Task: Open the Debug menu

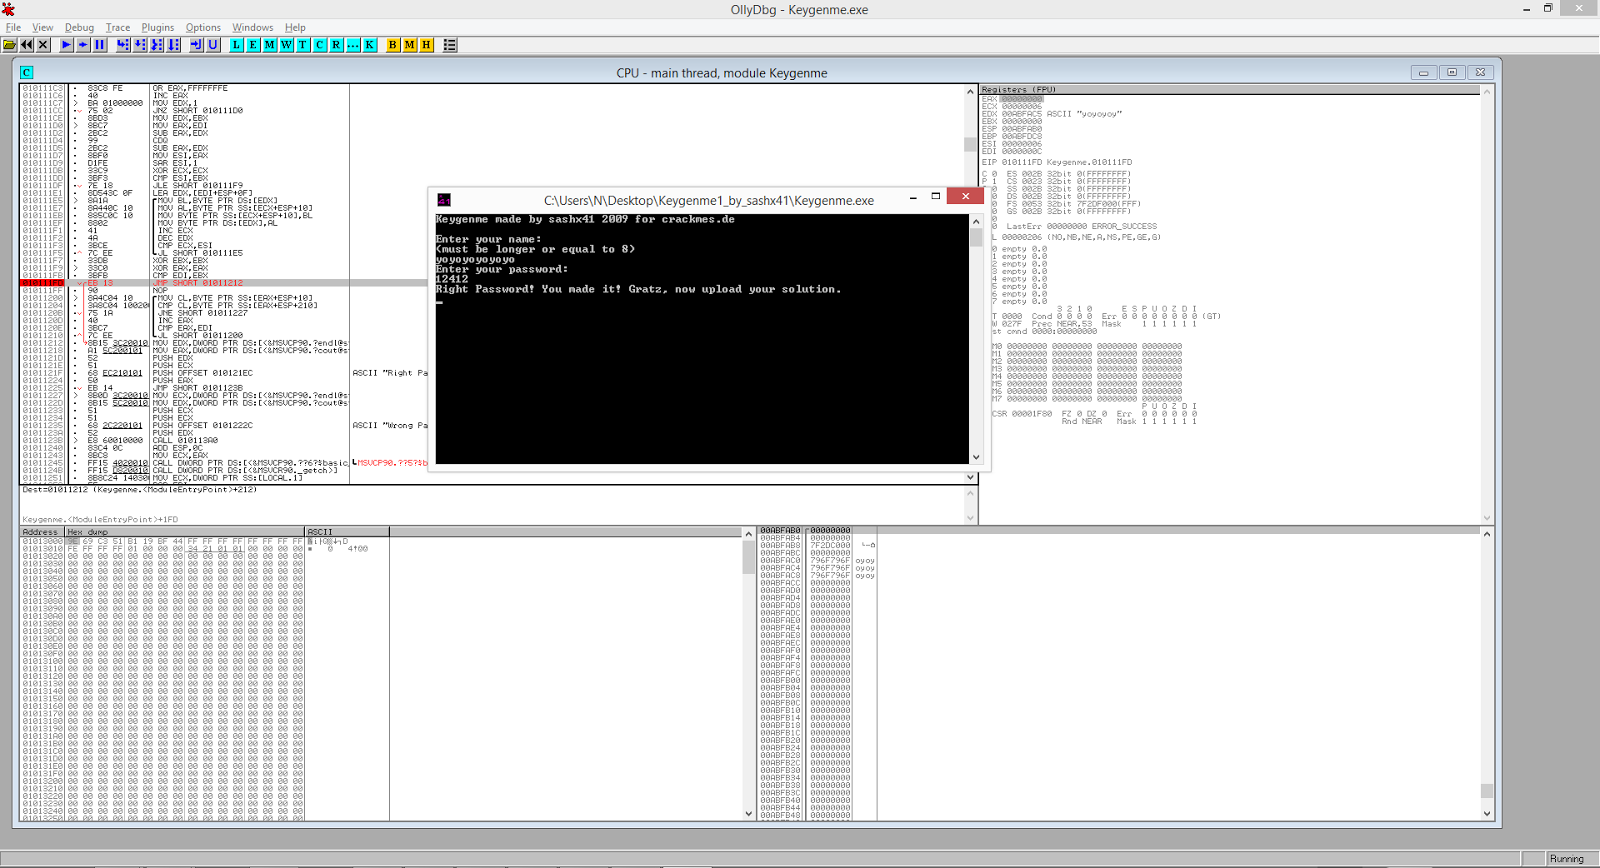Action: (79, 28)
